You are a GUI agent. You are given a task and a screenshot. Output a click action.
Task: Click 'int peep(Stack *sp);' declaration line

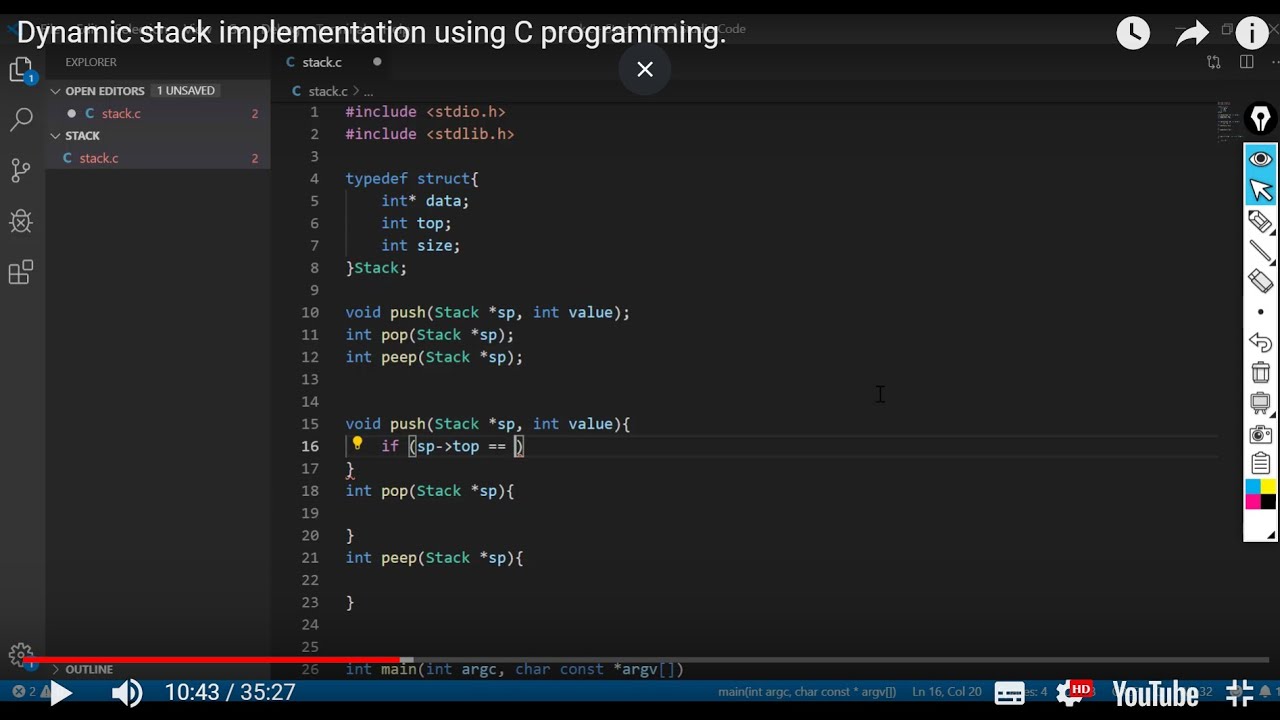tap(434, 357)
